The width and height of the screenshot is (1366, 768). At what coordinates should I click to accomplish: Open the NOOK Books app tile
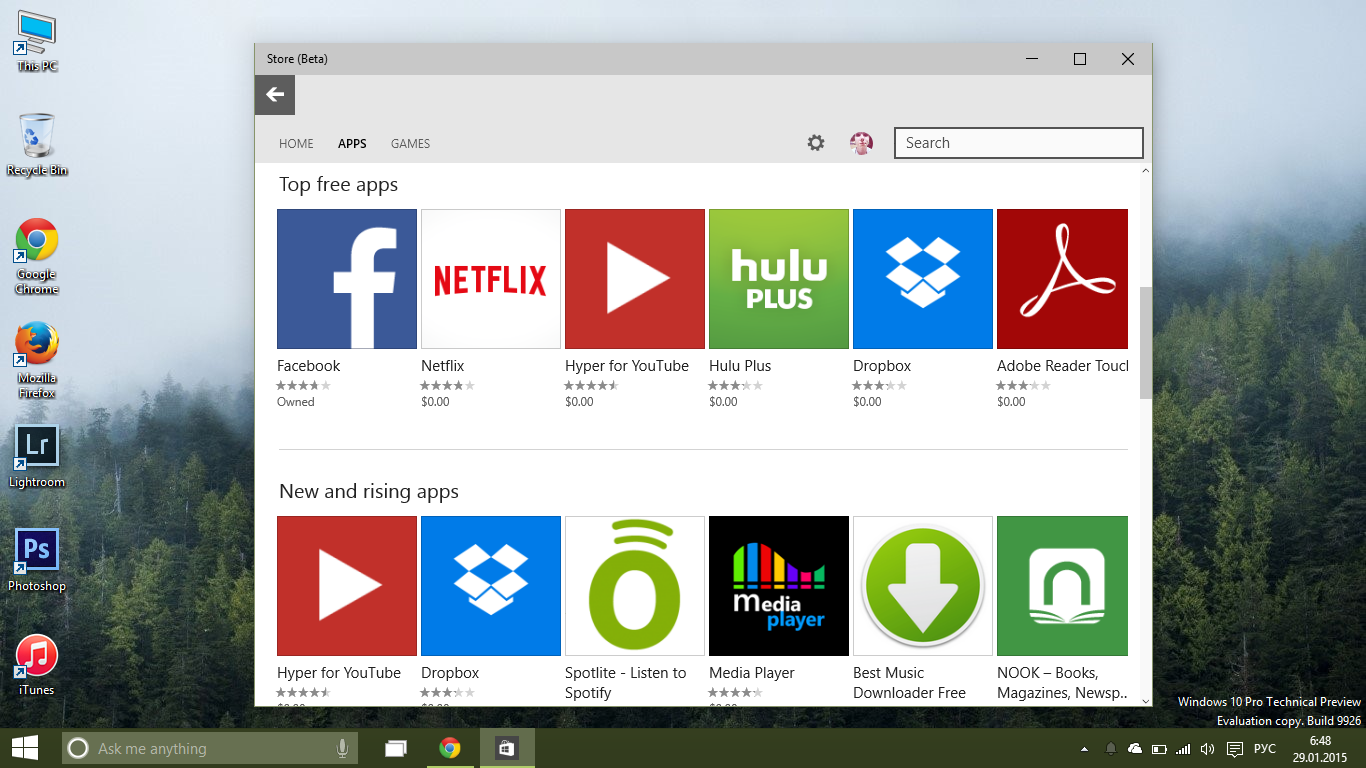tap(1062, 586)
